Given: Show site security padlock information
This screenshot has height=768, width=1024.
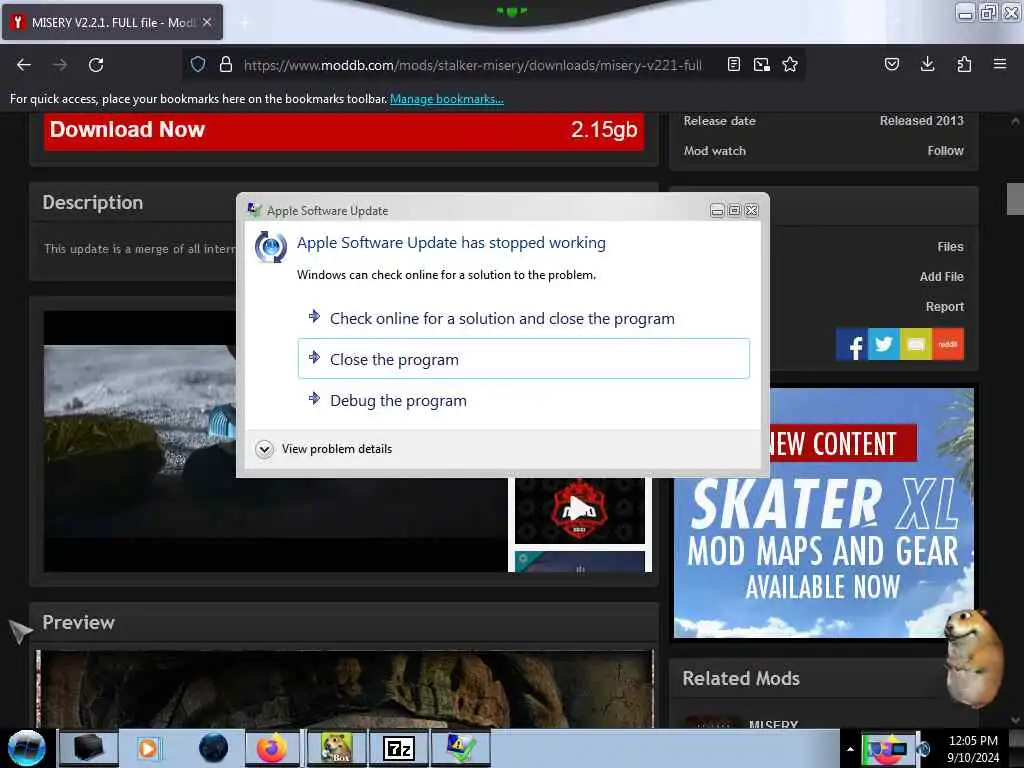Looking at the screenshot, I should coord(226,64).
